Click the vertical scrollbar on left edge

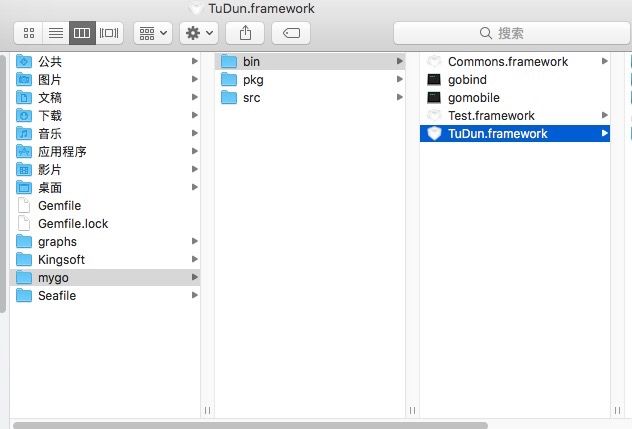[x=3, y=183]
